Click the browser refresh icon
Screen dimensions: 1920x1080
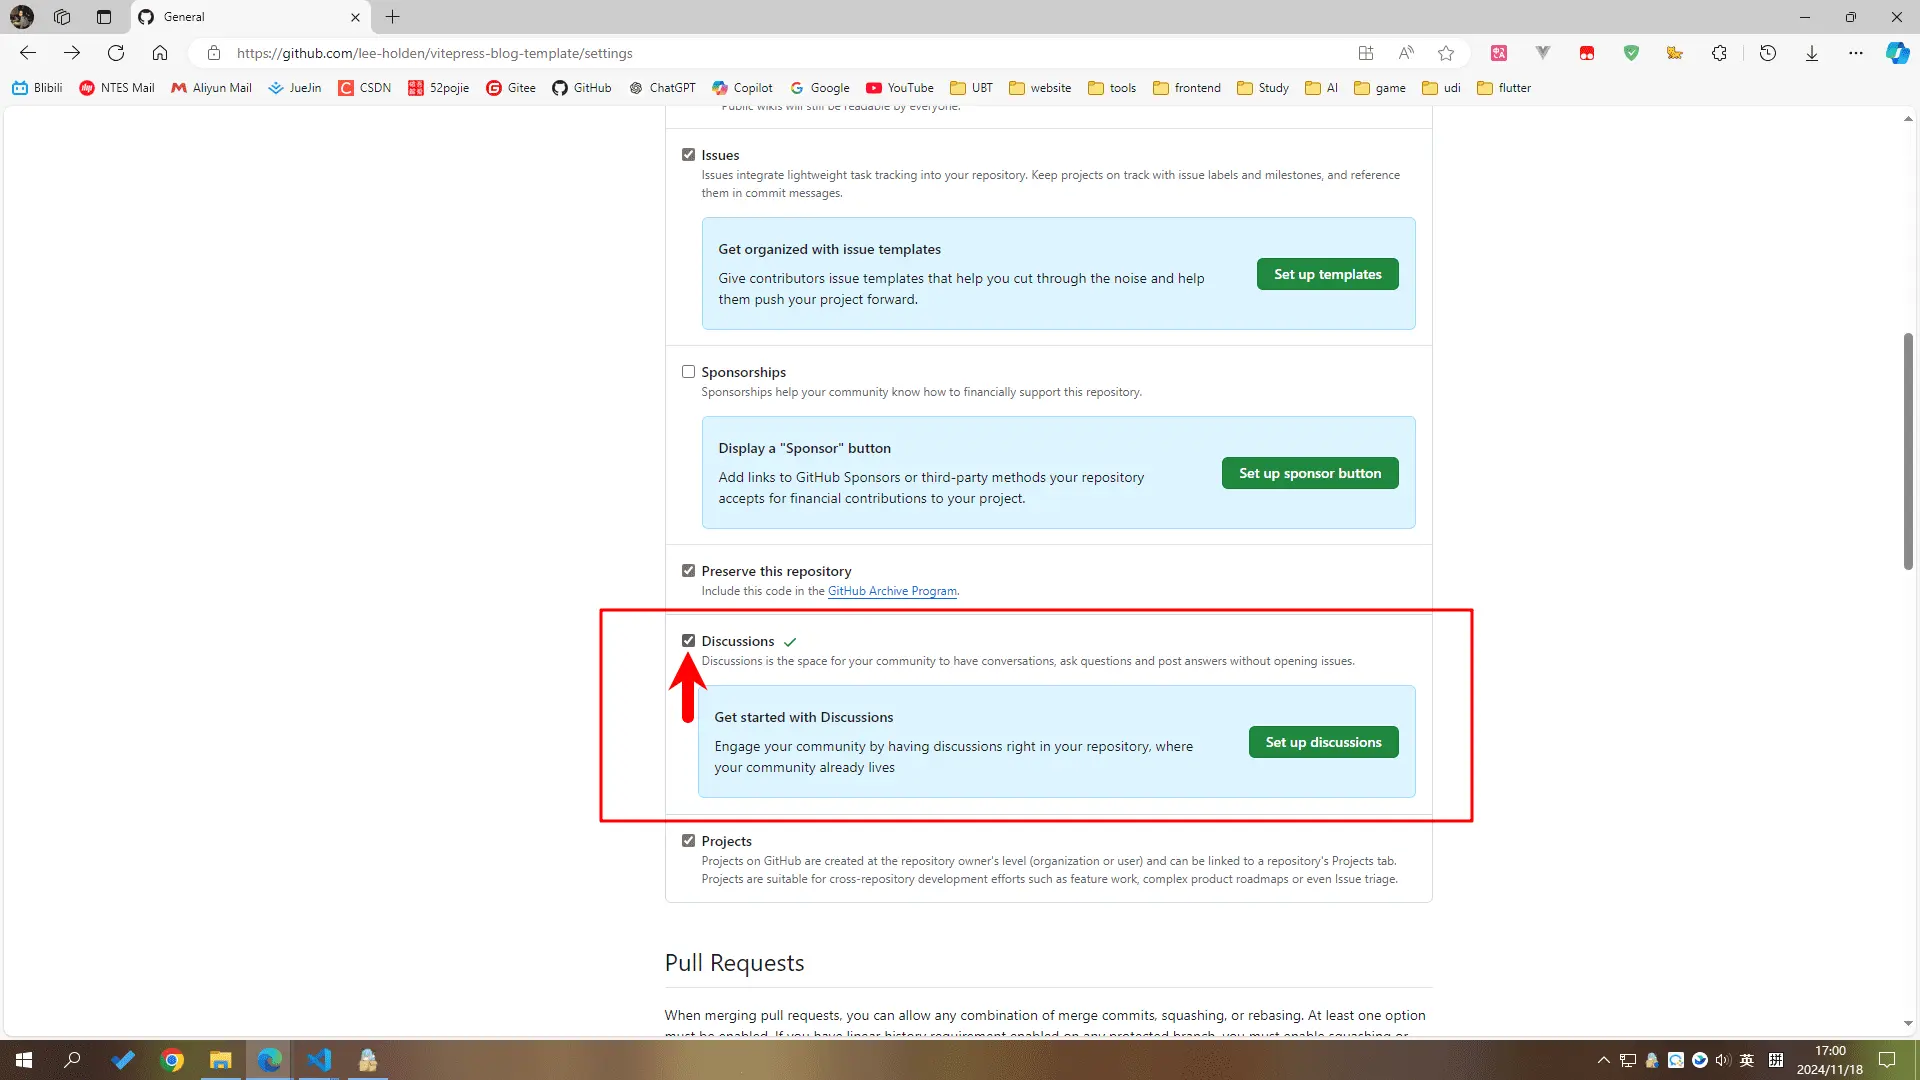click(116, 53)
